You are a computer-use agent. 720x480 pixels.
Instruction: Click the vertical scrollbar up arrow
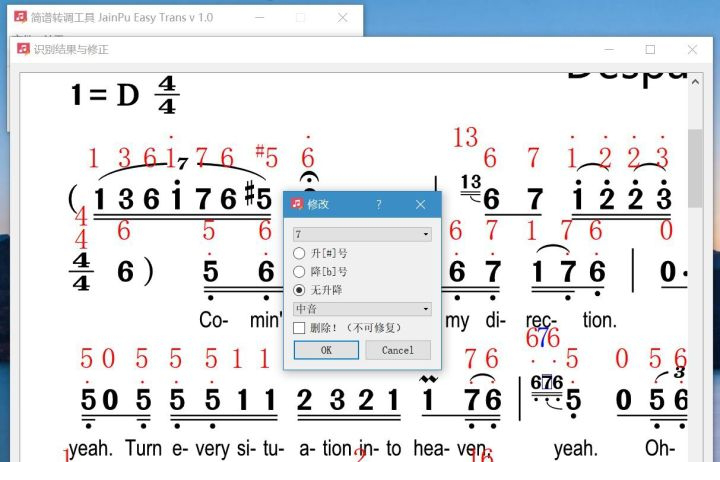pos(695,82)
